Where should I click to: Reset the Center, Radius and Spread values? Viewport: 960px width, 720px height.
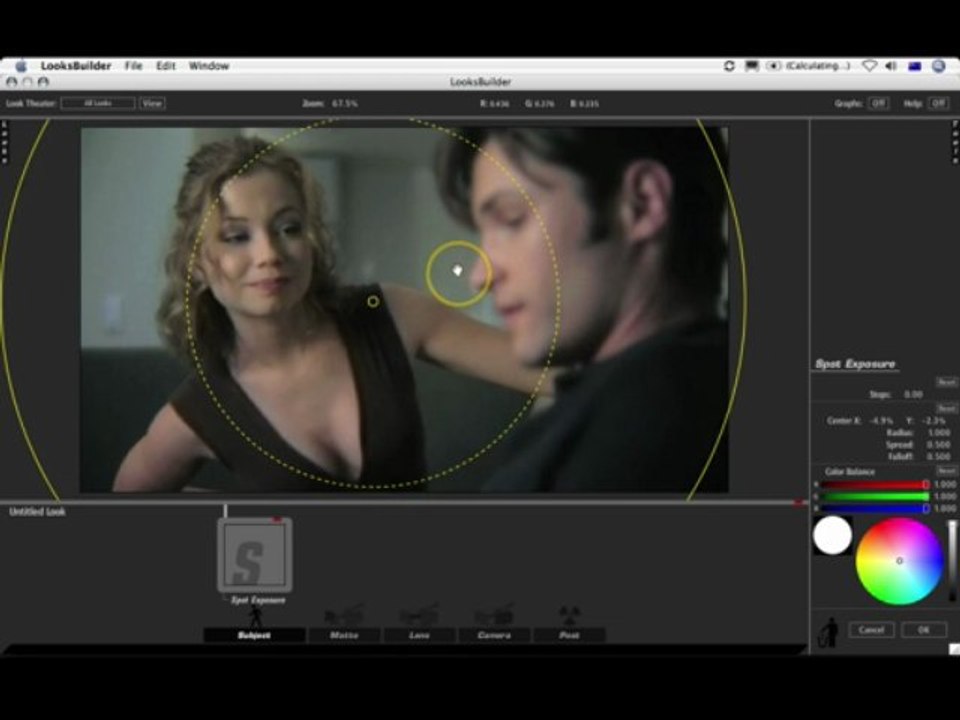(x=946, y=408)
